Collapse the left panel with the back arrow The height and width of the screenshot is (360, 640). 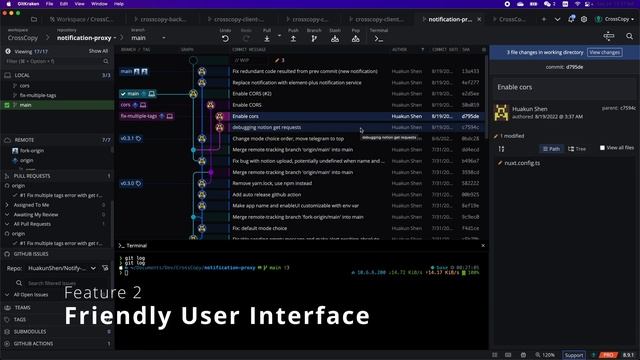click(x=8, y=51)
